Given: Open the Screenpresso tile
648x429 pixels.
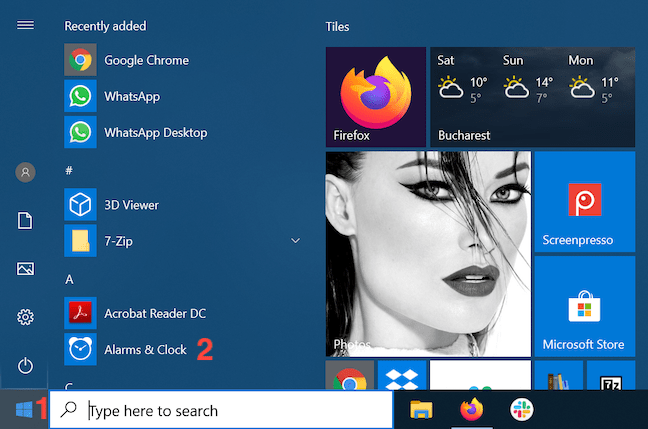Looking at the screenshot, I should click(585, 201).
